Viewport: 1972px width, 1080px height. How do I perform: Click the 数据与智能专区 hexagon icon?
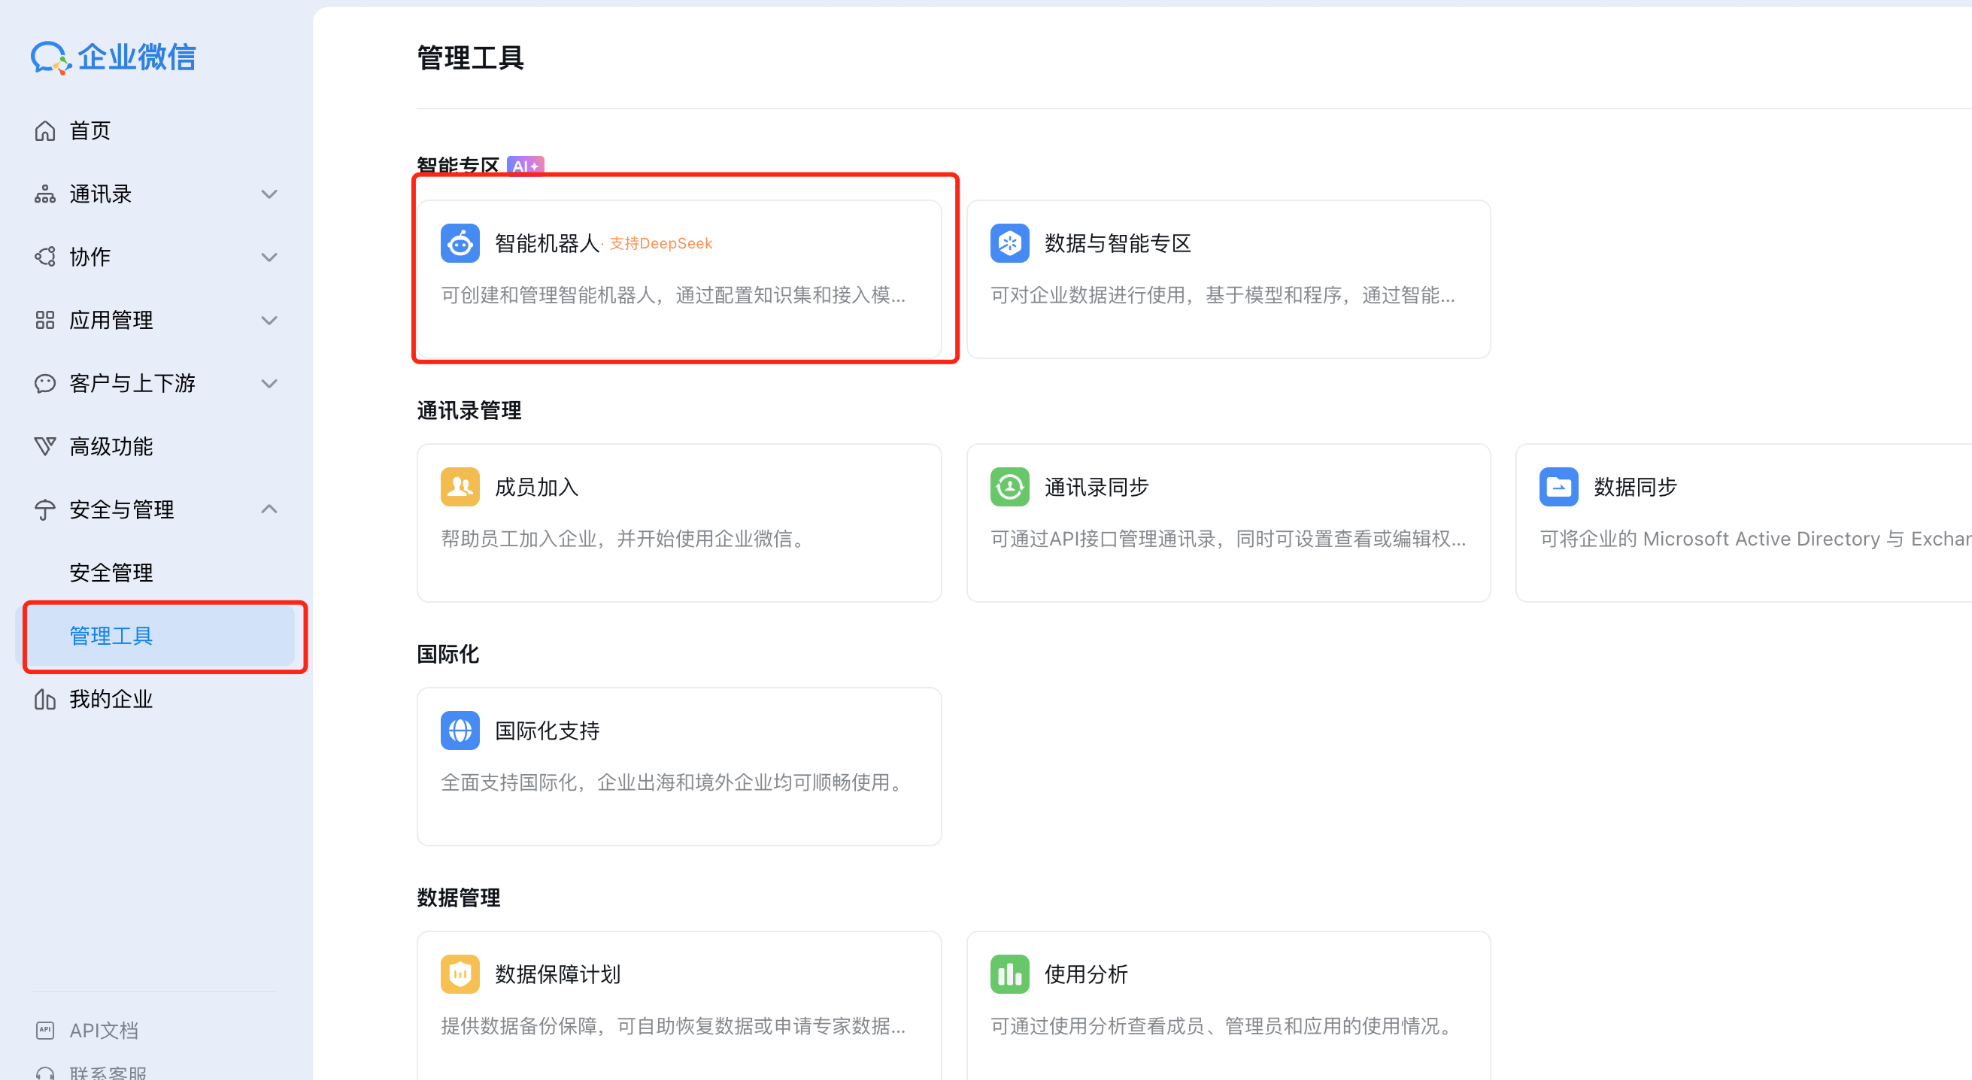1009,243
